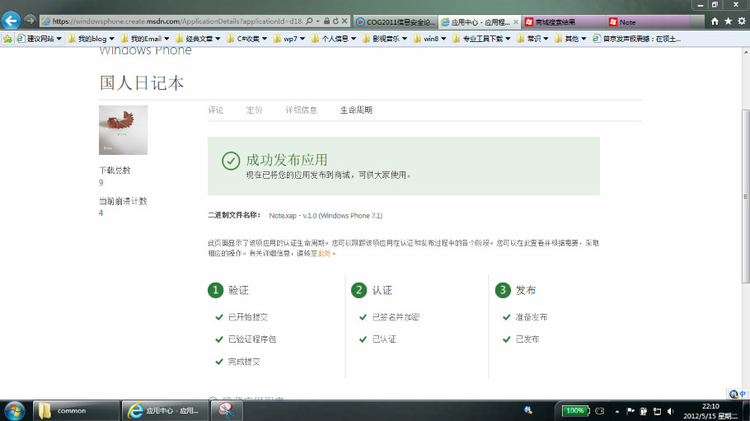The height and width of the screenshot is (421, 750).
Task: Select the 生命周期 tab
Action: (x=356, y=110)
